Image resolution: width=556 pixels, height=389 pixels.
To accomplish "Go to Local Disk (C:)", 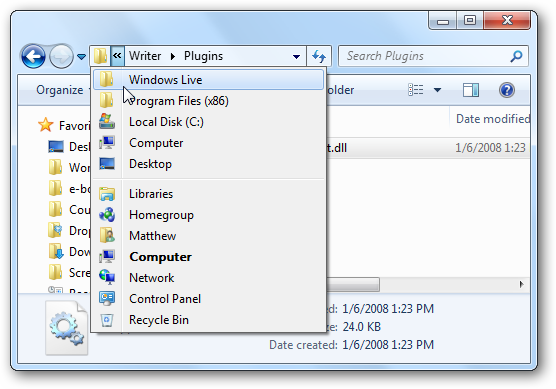I will coord(208,122).
